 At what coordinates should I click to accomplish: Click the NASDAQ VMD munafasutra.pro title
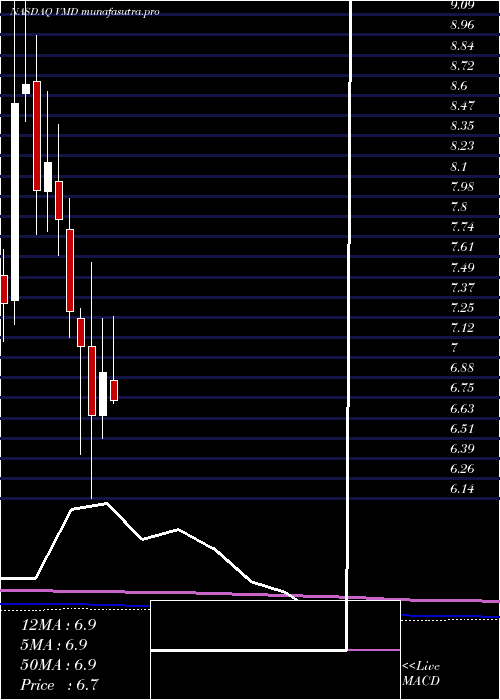pos(85,12)
